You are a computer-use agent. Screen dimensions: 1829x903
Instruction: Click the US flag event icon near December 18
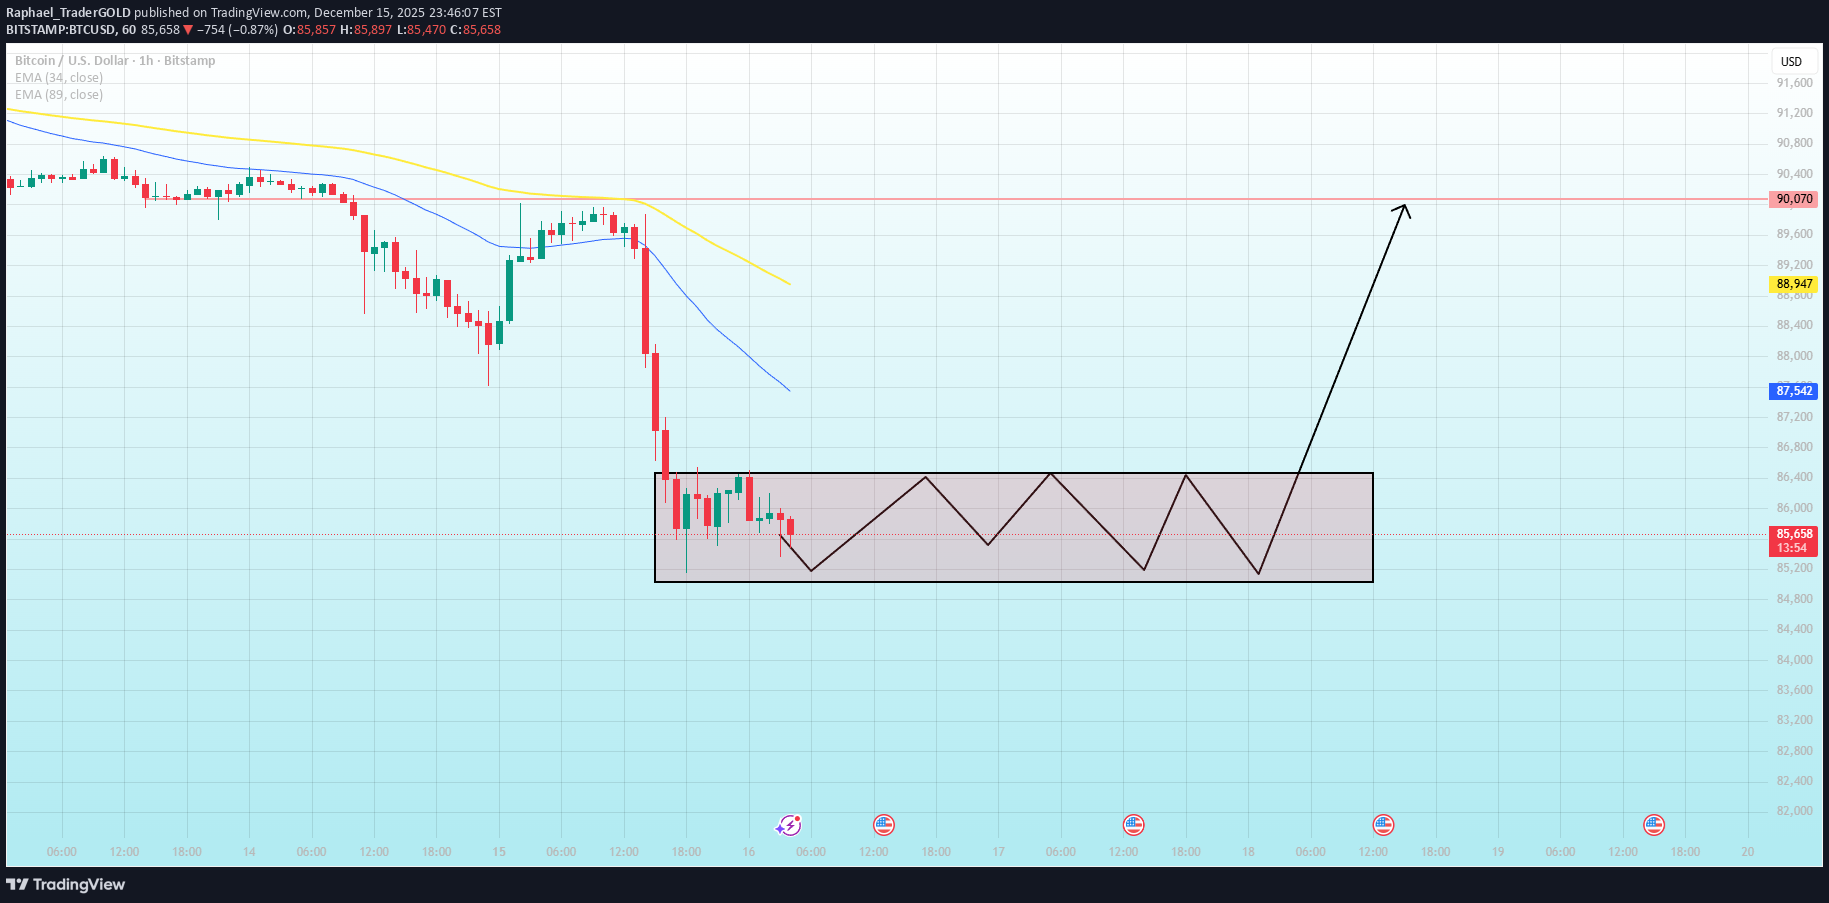coord(1383,824)
